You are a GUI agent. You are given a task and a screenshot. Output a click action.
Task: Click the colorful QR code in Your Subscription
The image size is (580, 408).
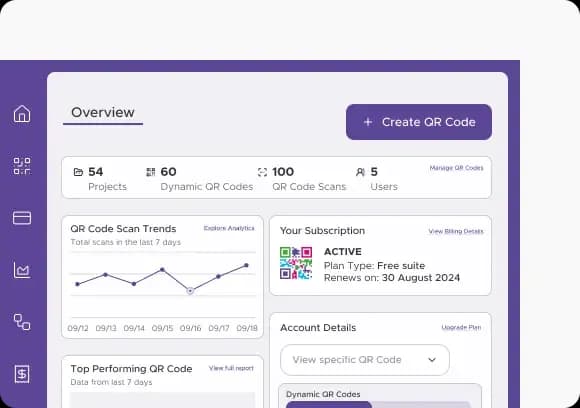(296, 263)
